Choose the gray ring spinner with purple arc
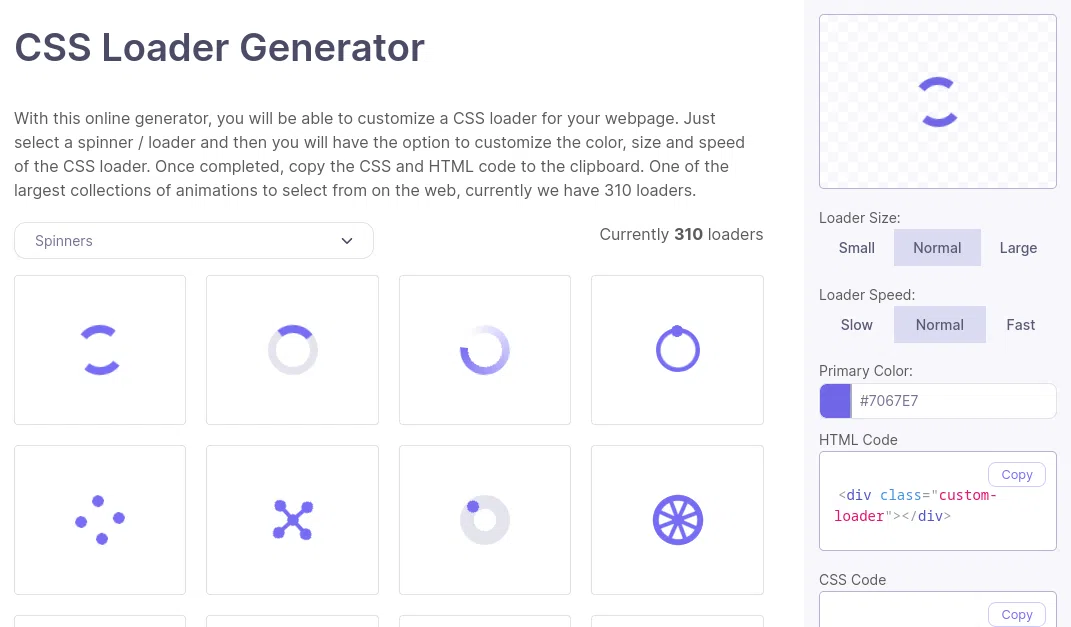This screenshot has height=627, width=1071. (x=292, y=350)
